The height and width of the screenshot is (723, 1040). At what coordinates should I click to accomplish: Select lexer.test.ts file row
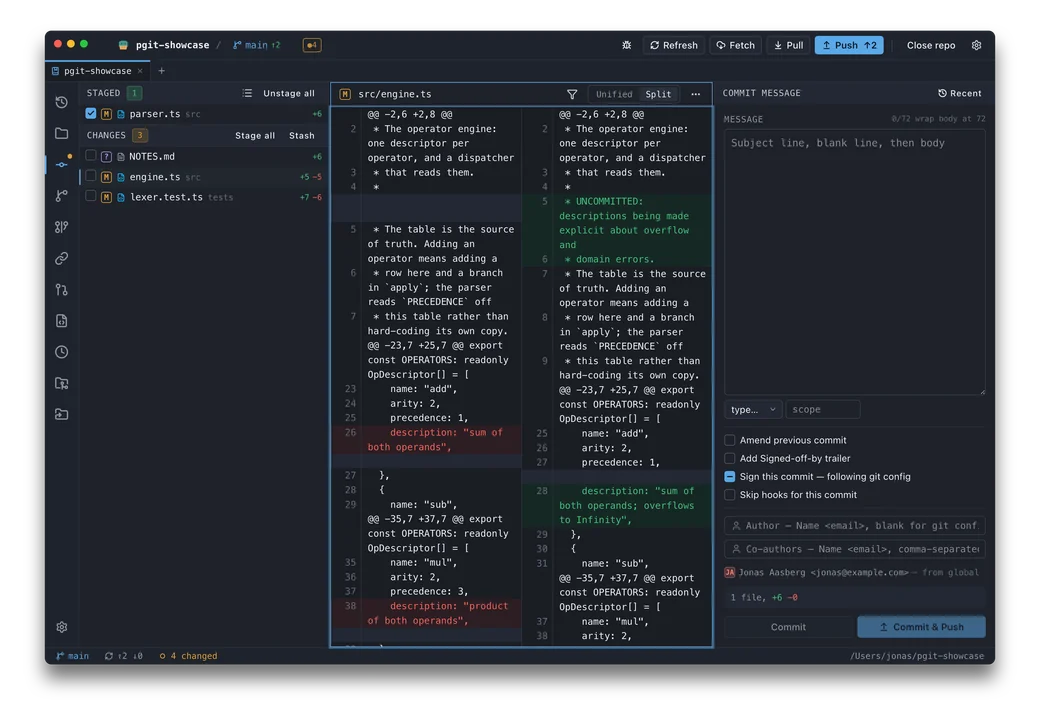pyautogui.click(x=203, y=197)
